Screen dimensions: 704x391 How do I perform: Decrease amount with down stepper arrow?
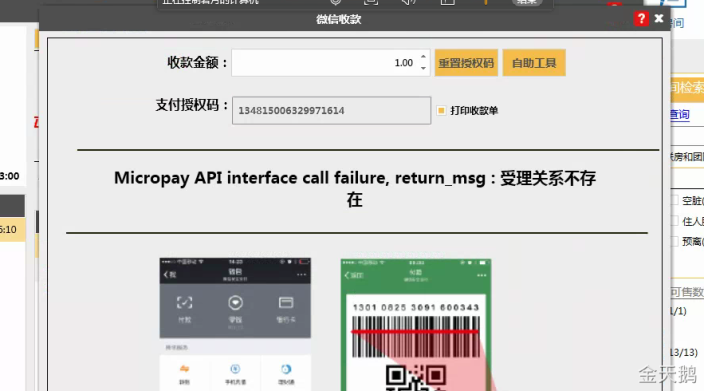coord(423,68)
